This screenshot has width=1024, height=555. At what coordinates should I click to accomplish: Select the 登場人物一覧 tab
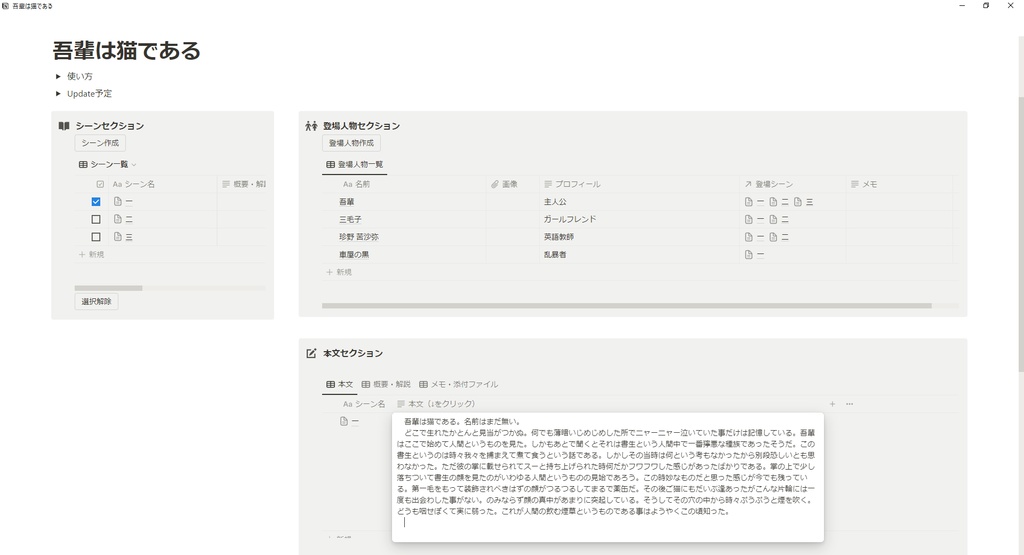pos(355,165)
